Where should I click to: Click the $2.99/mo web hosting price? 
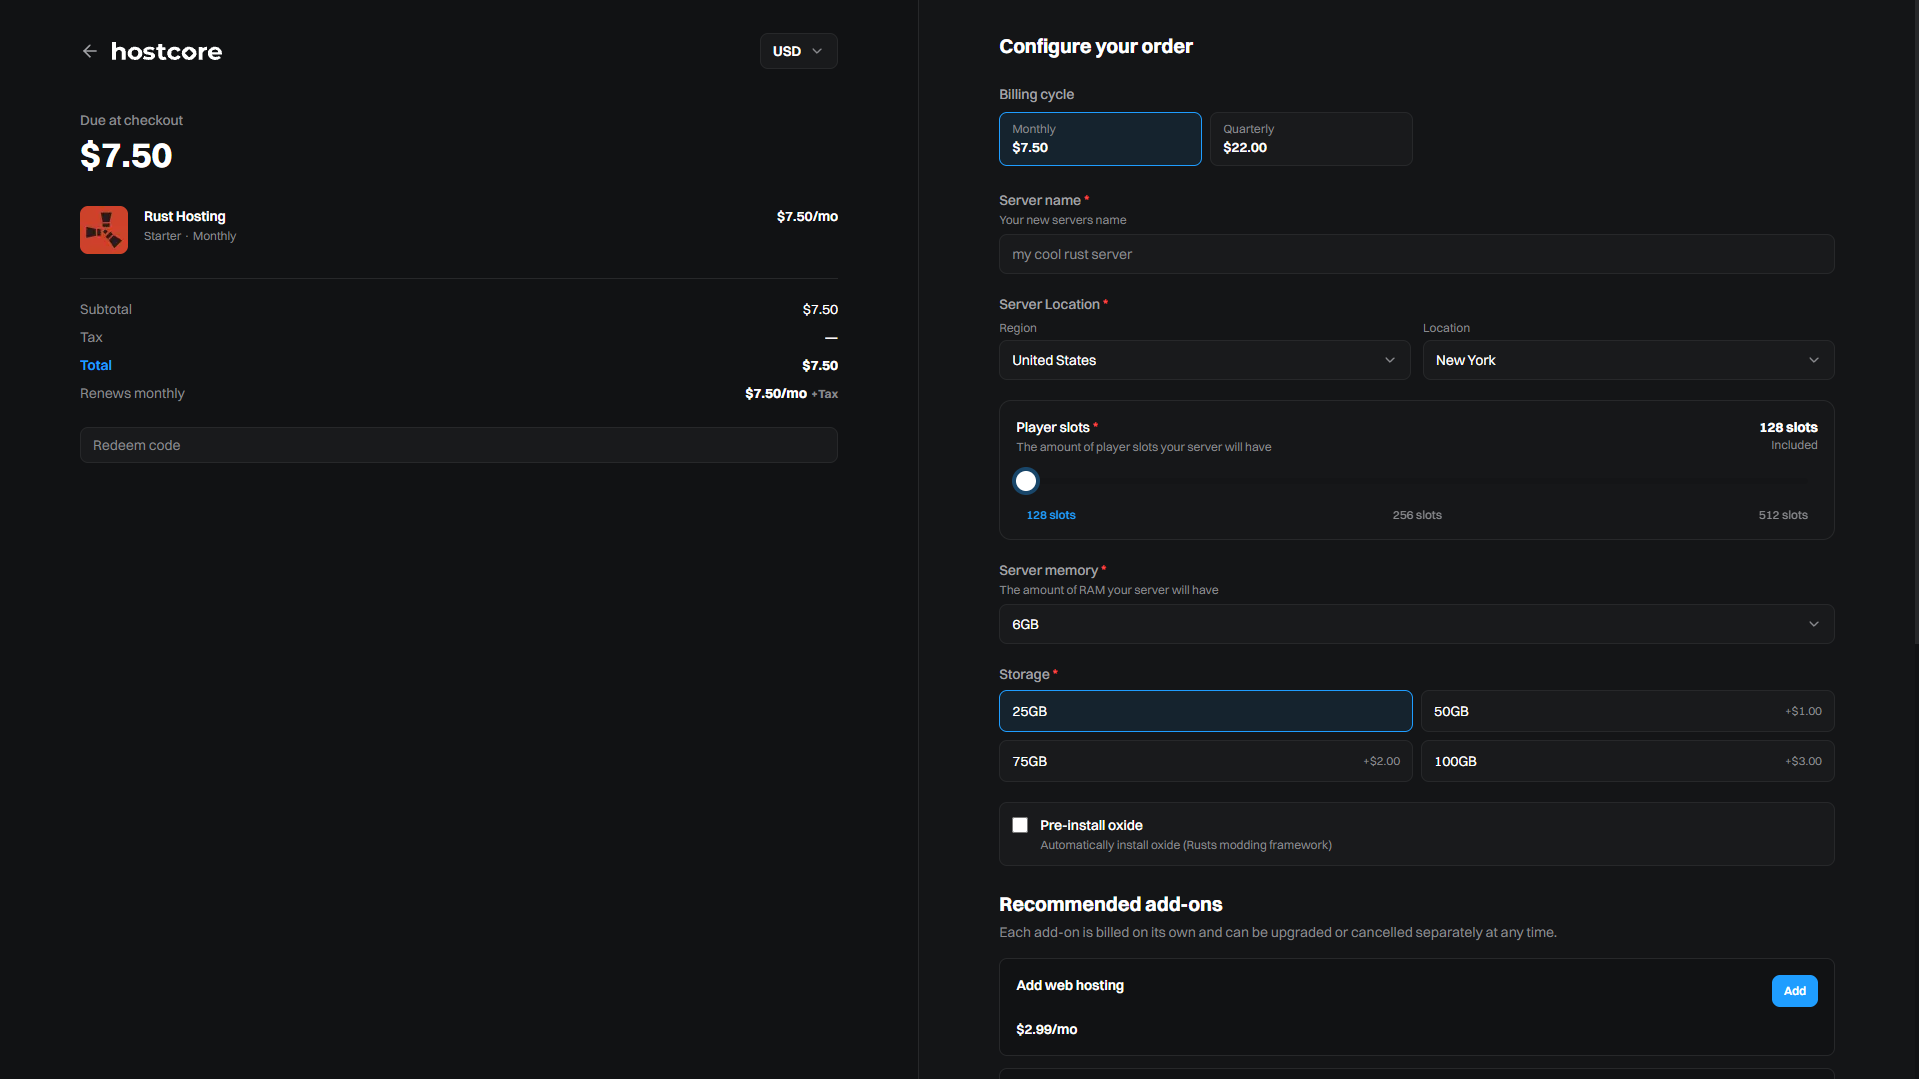tap(1046, 1029)
